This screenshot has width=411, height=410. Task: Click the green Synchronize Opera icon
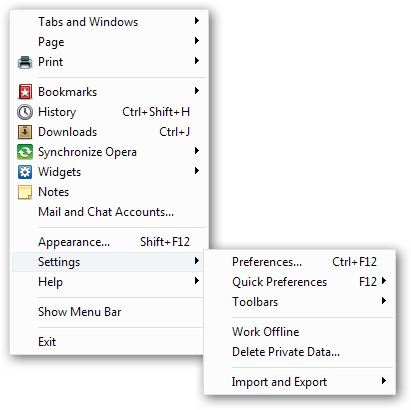point(25,152)
